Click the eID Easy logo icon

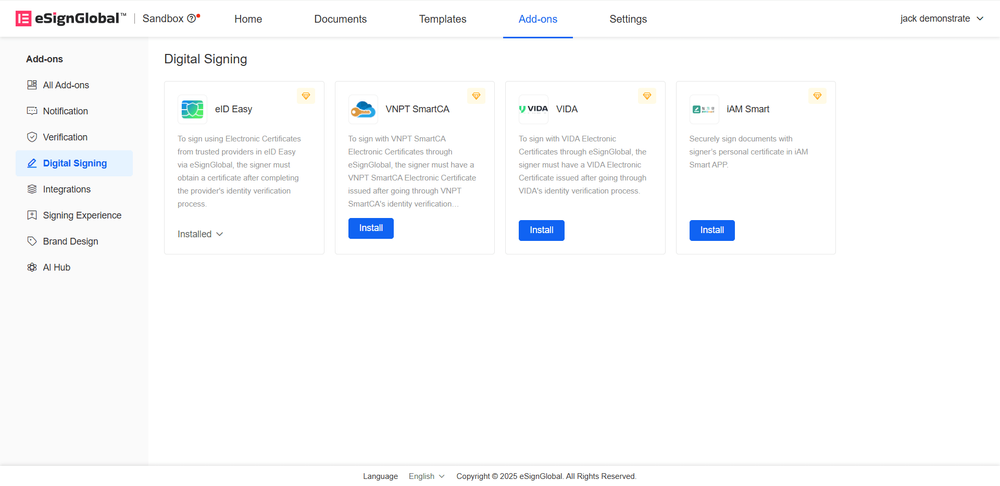[192, 109]
